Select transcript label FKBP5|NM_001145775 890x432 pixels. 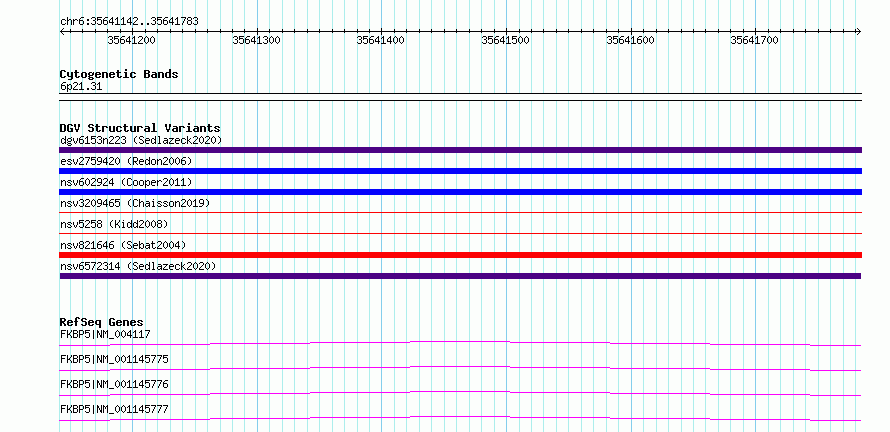[x=114, y=359]
